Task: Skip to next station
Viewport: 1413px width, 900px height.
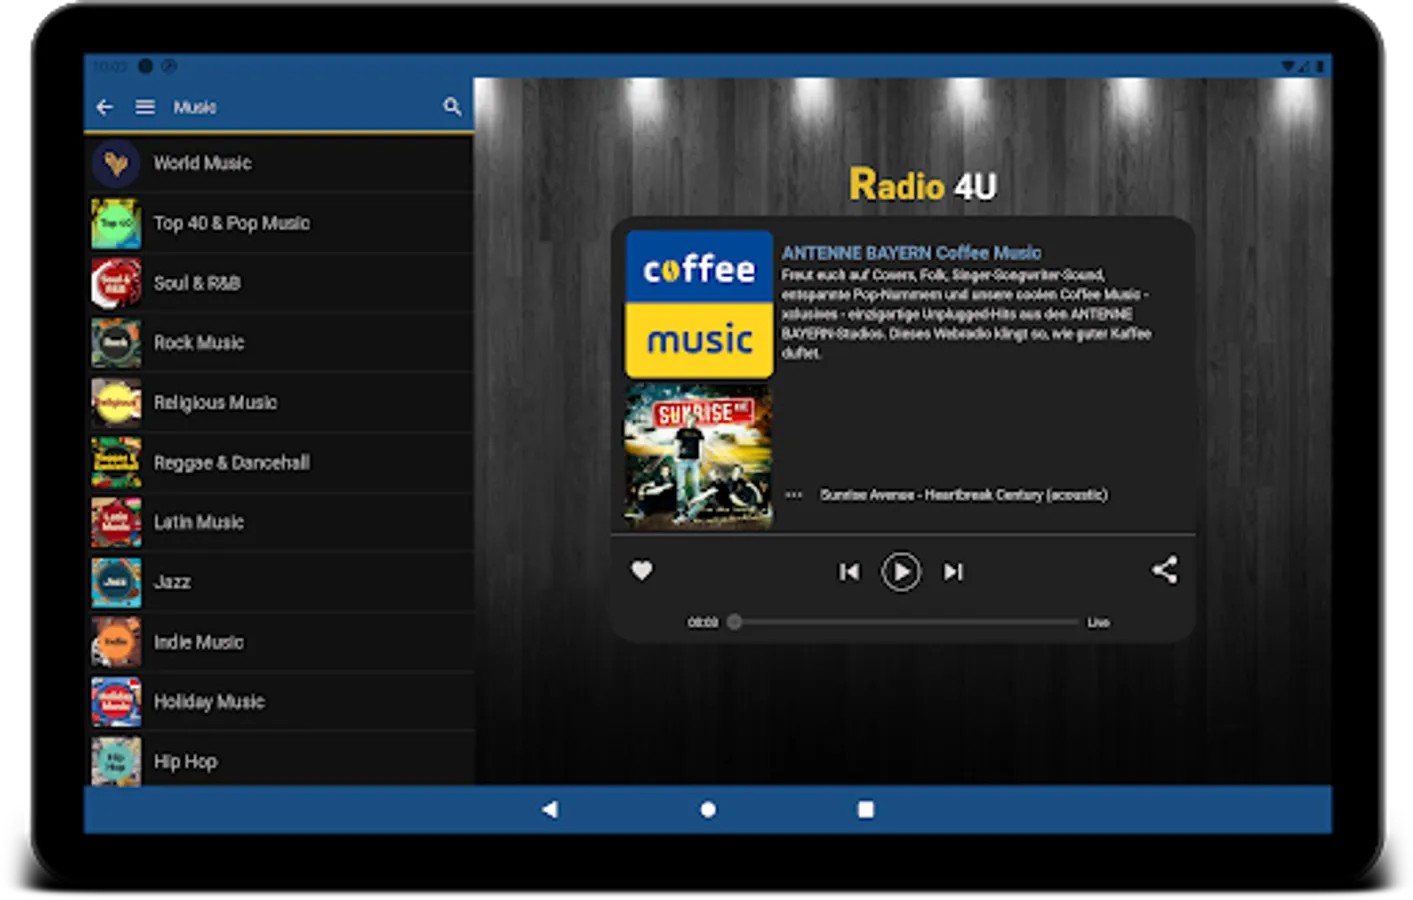Action: tap(953, 572)
